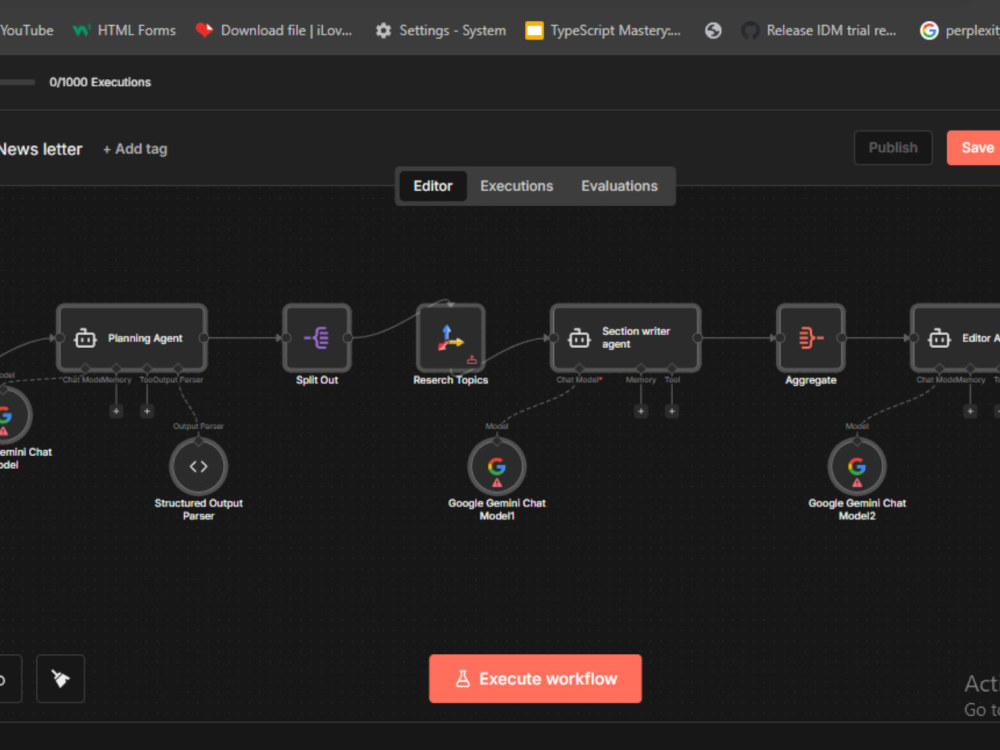Viewport: 1000px width, 750px height.
Task: Click the Split Out output connector
Action: [348, 338]
